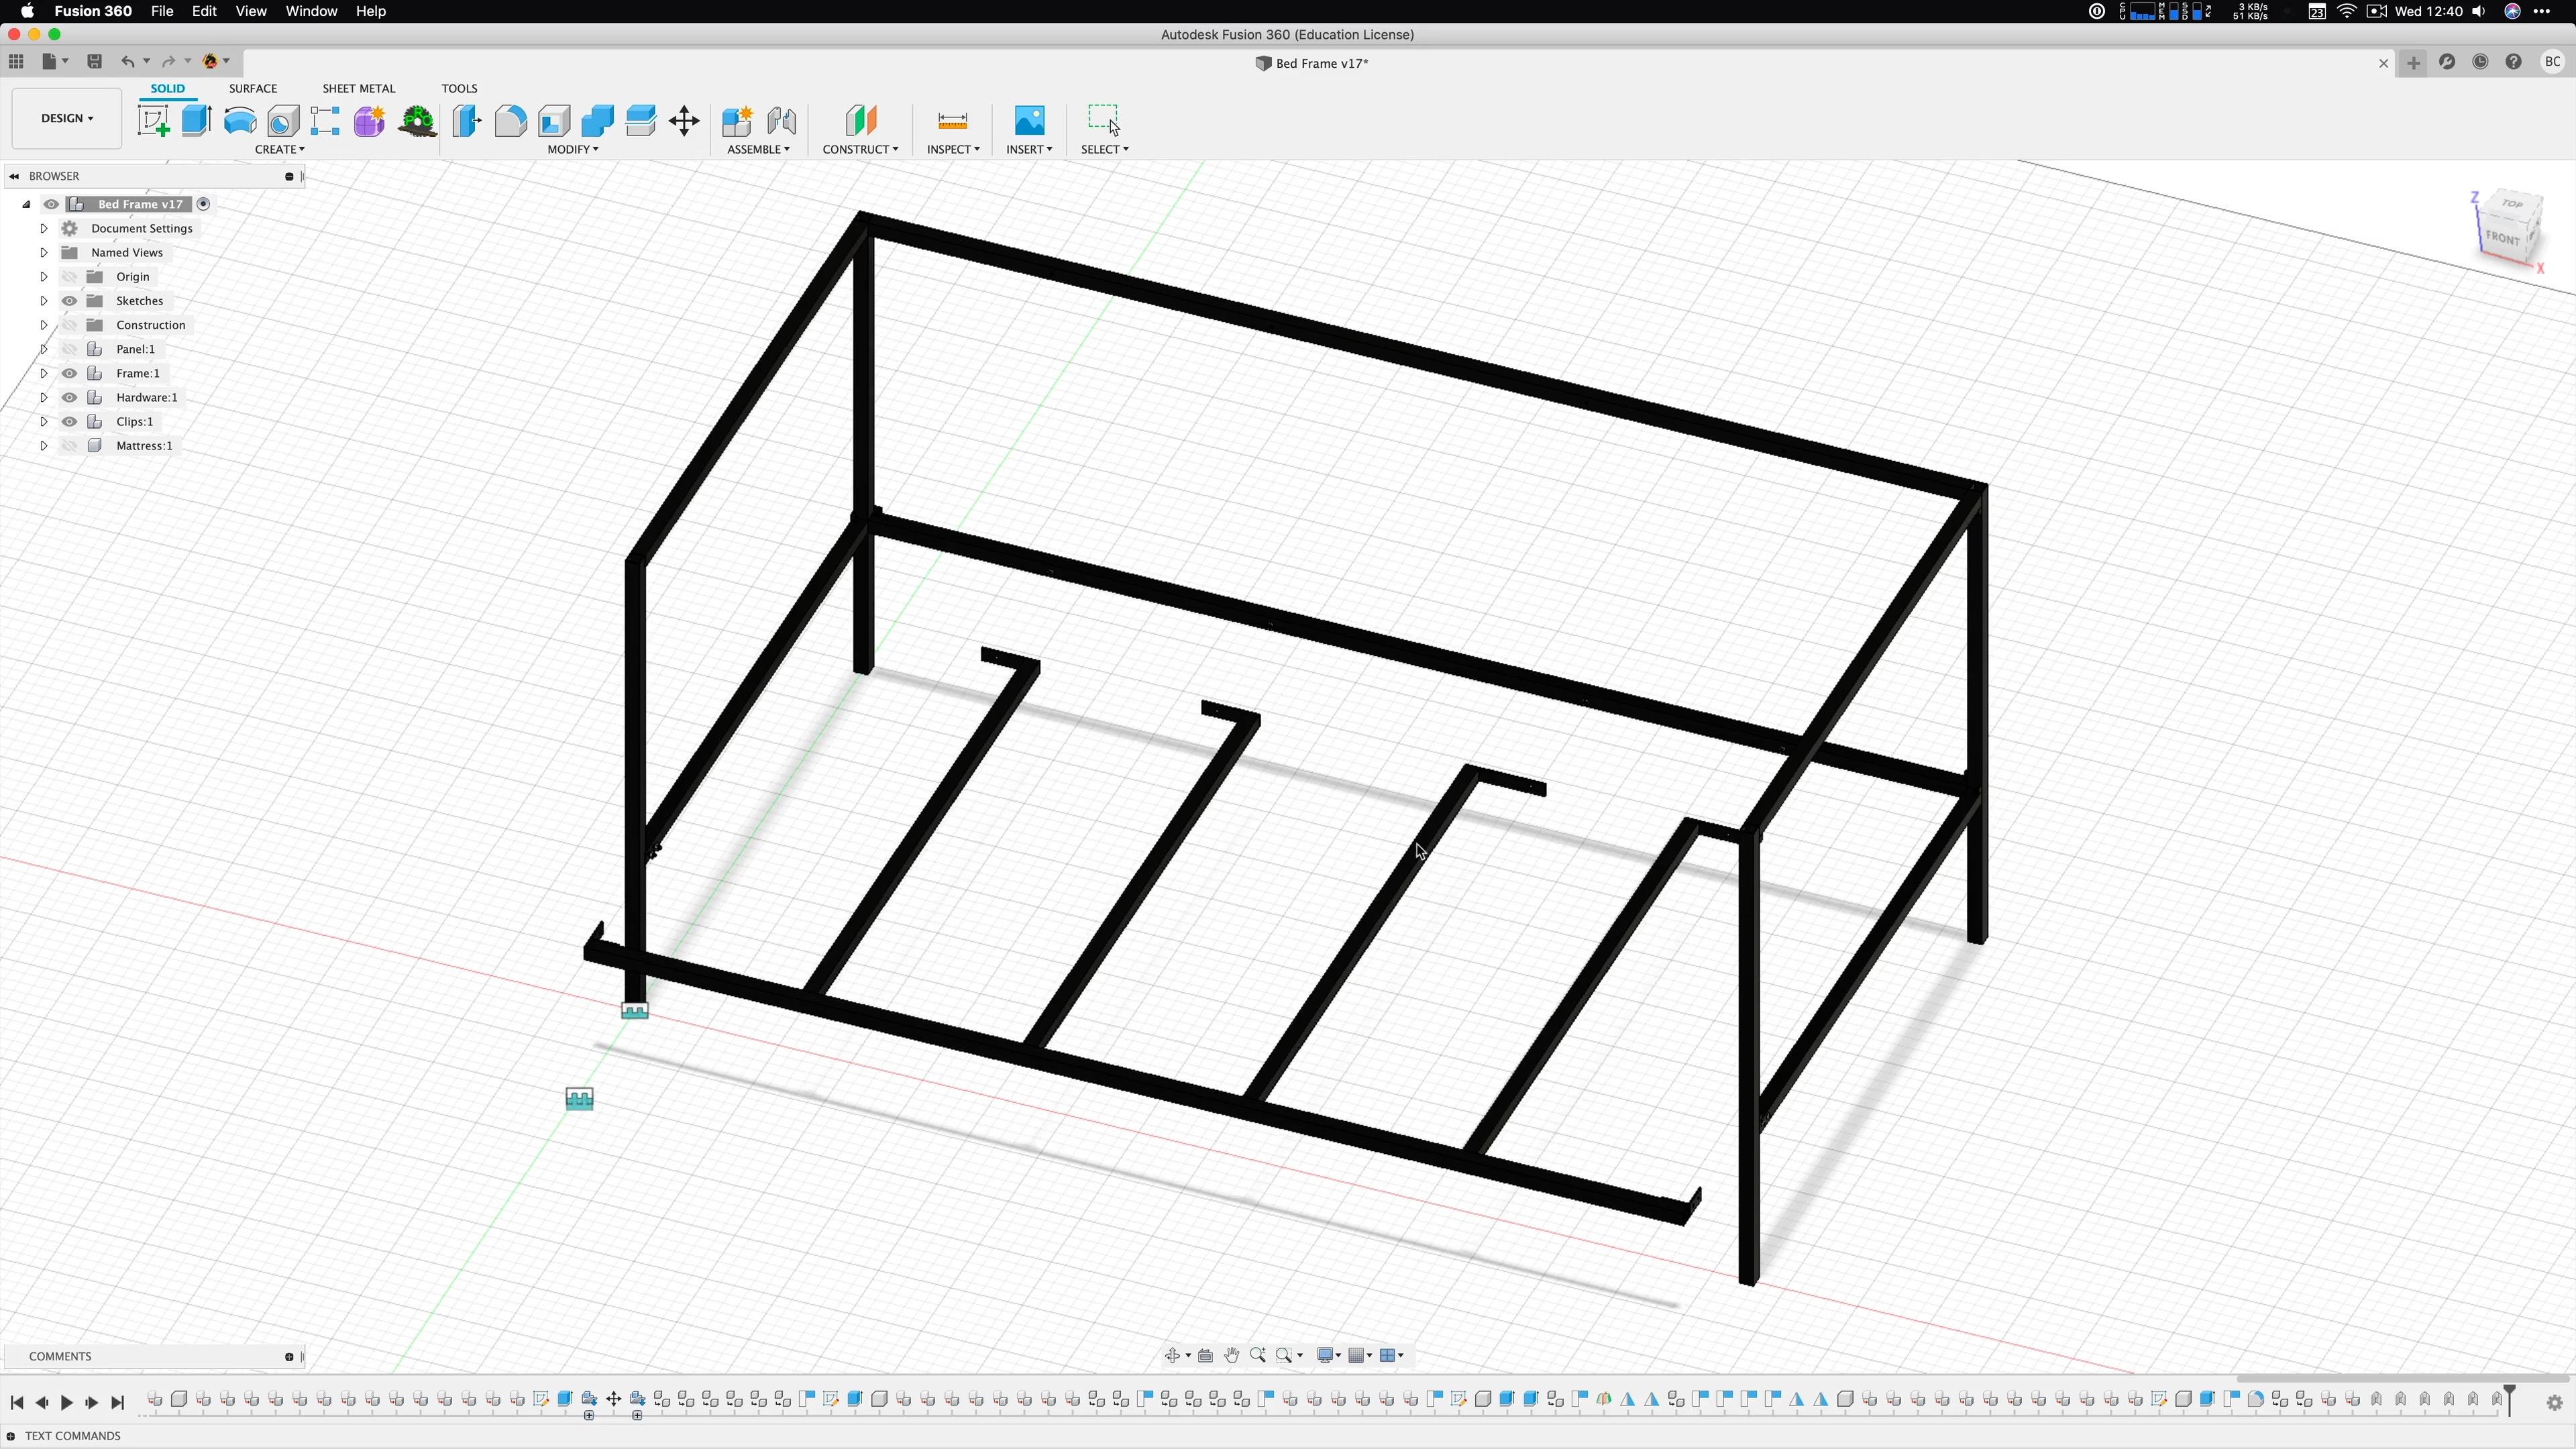Click the TEXT COMMANDS panel label
Screen dimensions: 2576x1449
tap(72, 1435)
